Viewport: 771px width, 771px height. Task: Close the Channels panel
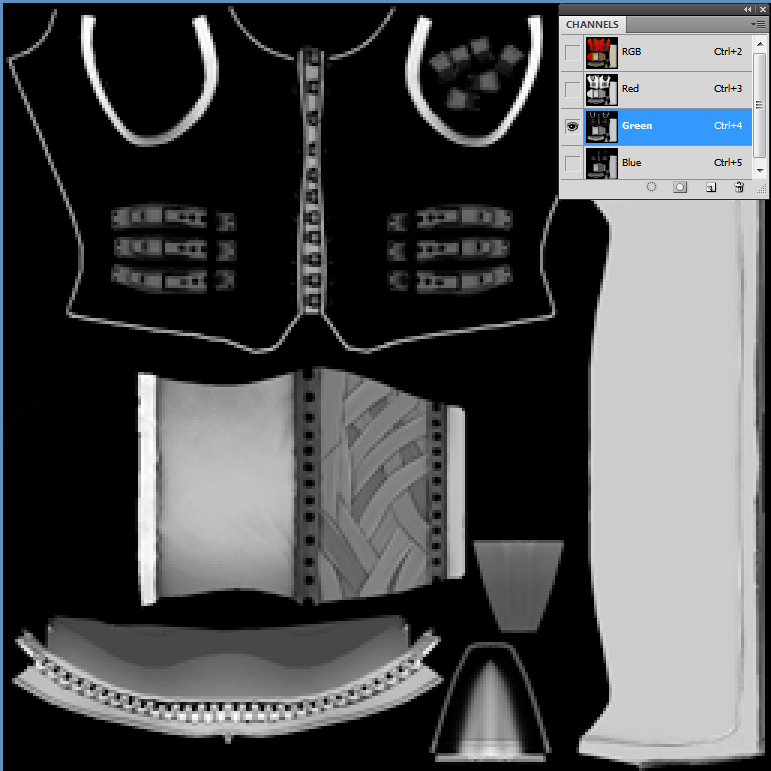[762, 9]
